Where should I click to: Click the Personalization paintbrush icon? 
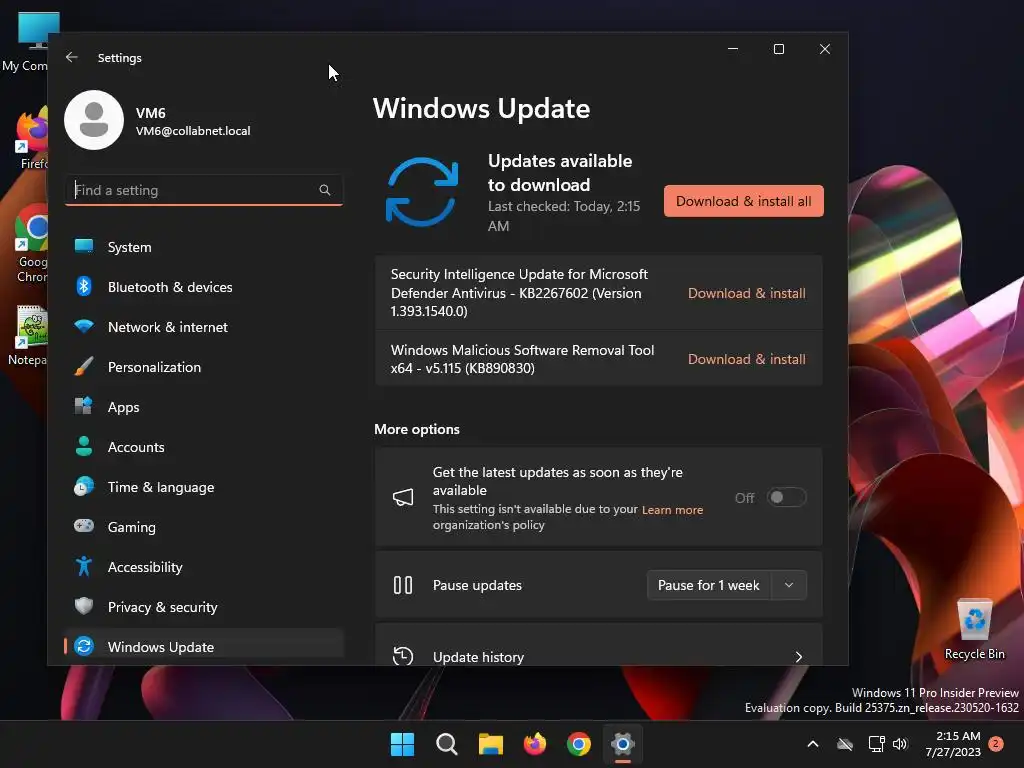click(84, 366)
